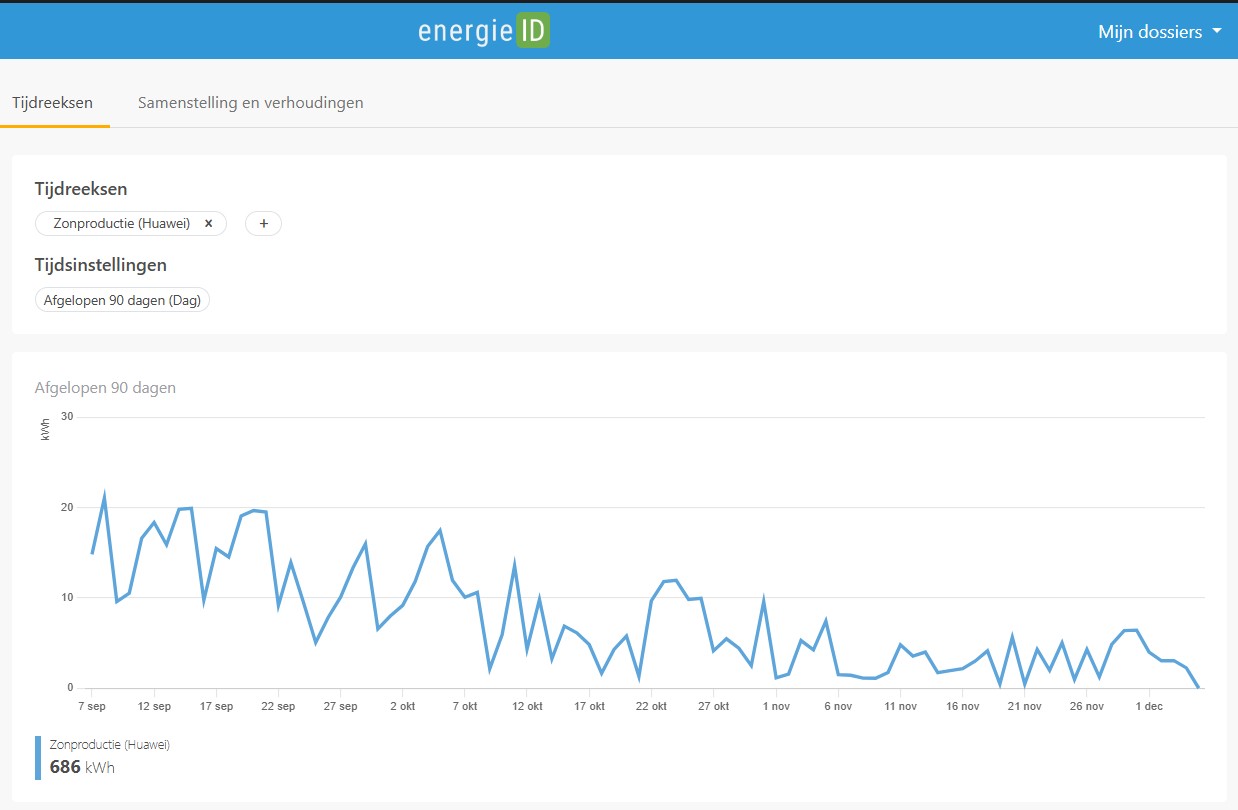Click the 7 sep x-axis label

click(92, 706)
